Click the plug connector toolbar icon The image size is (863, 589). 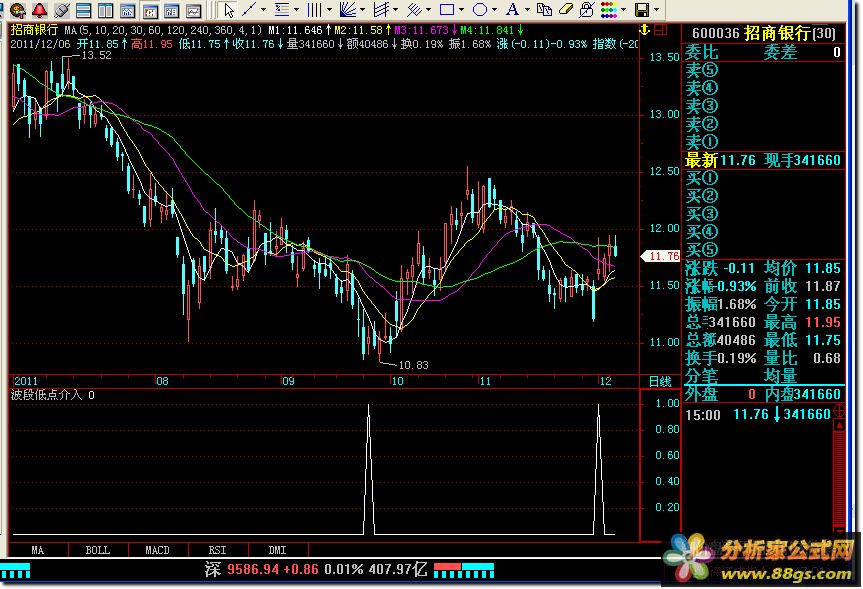[62, 9]
